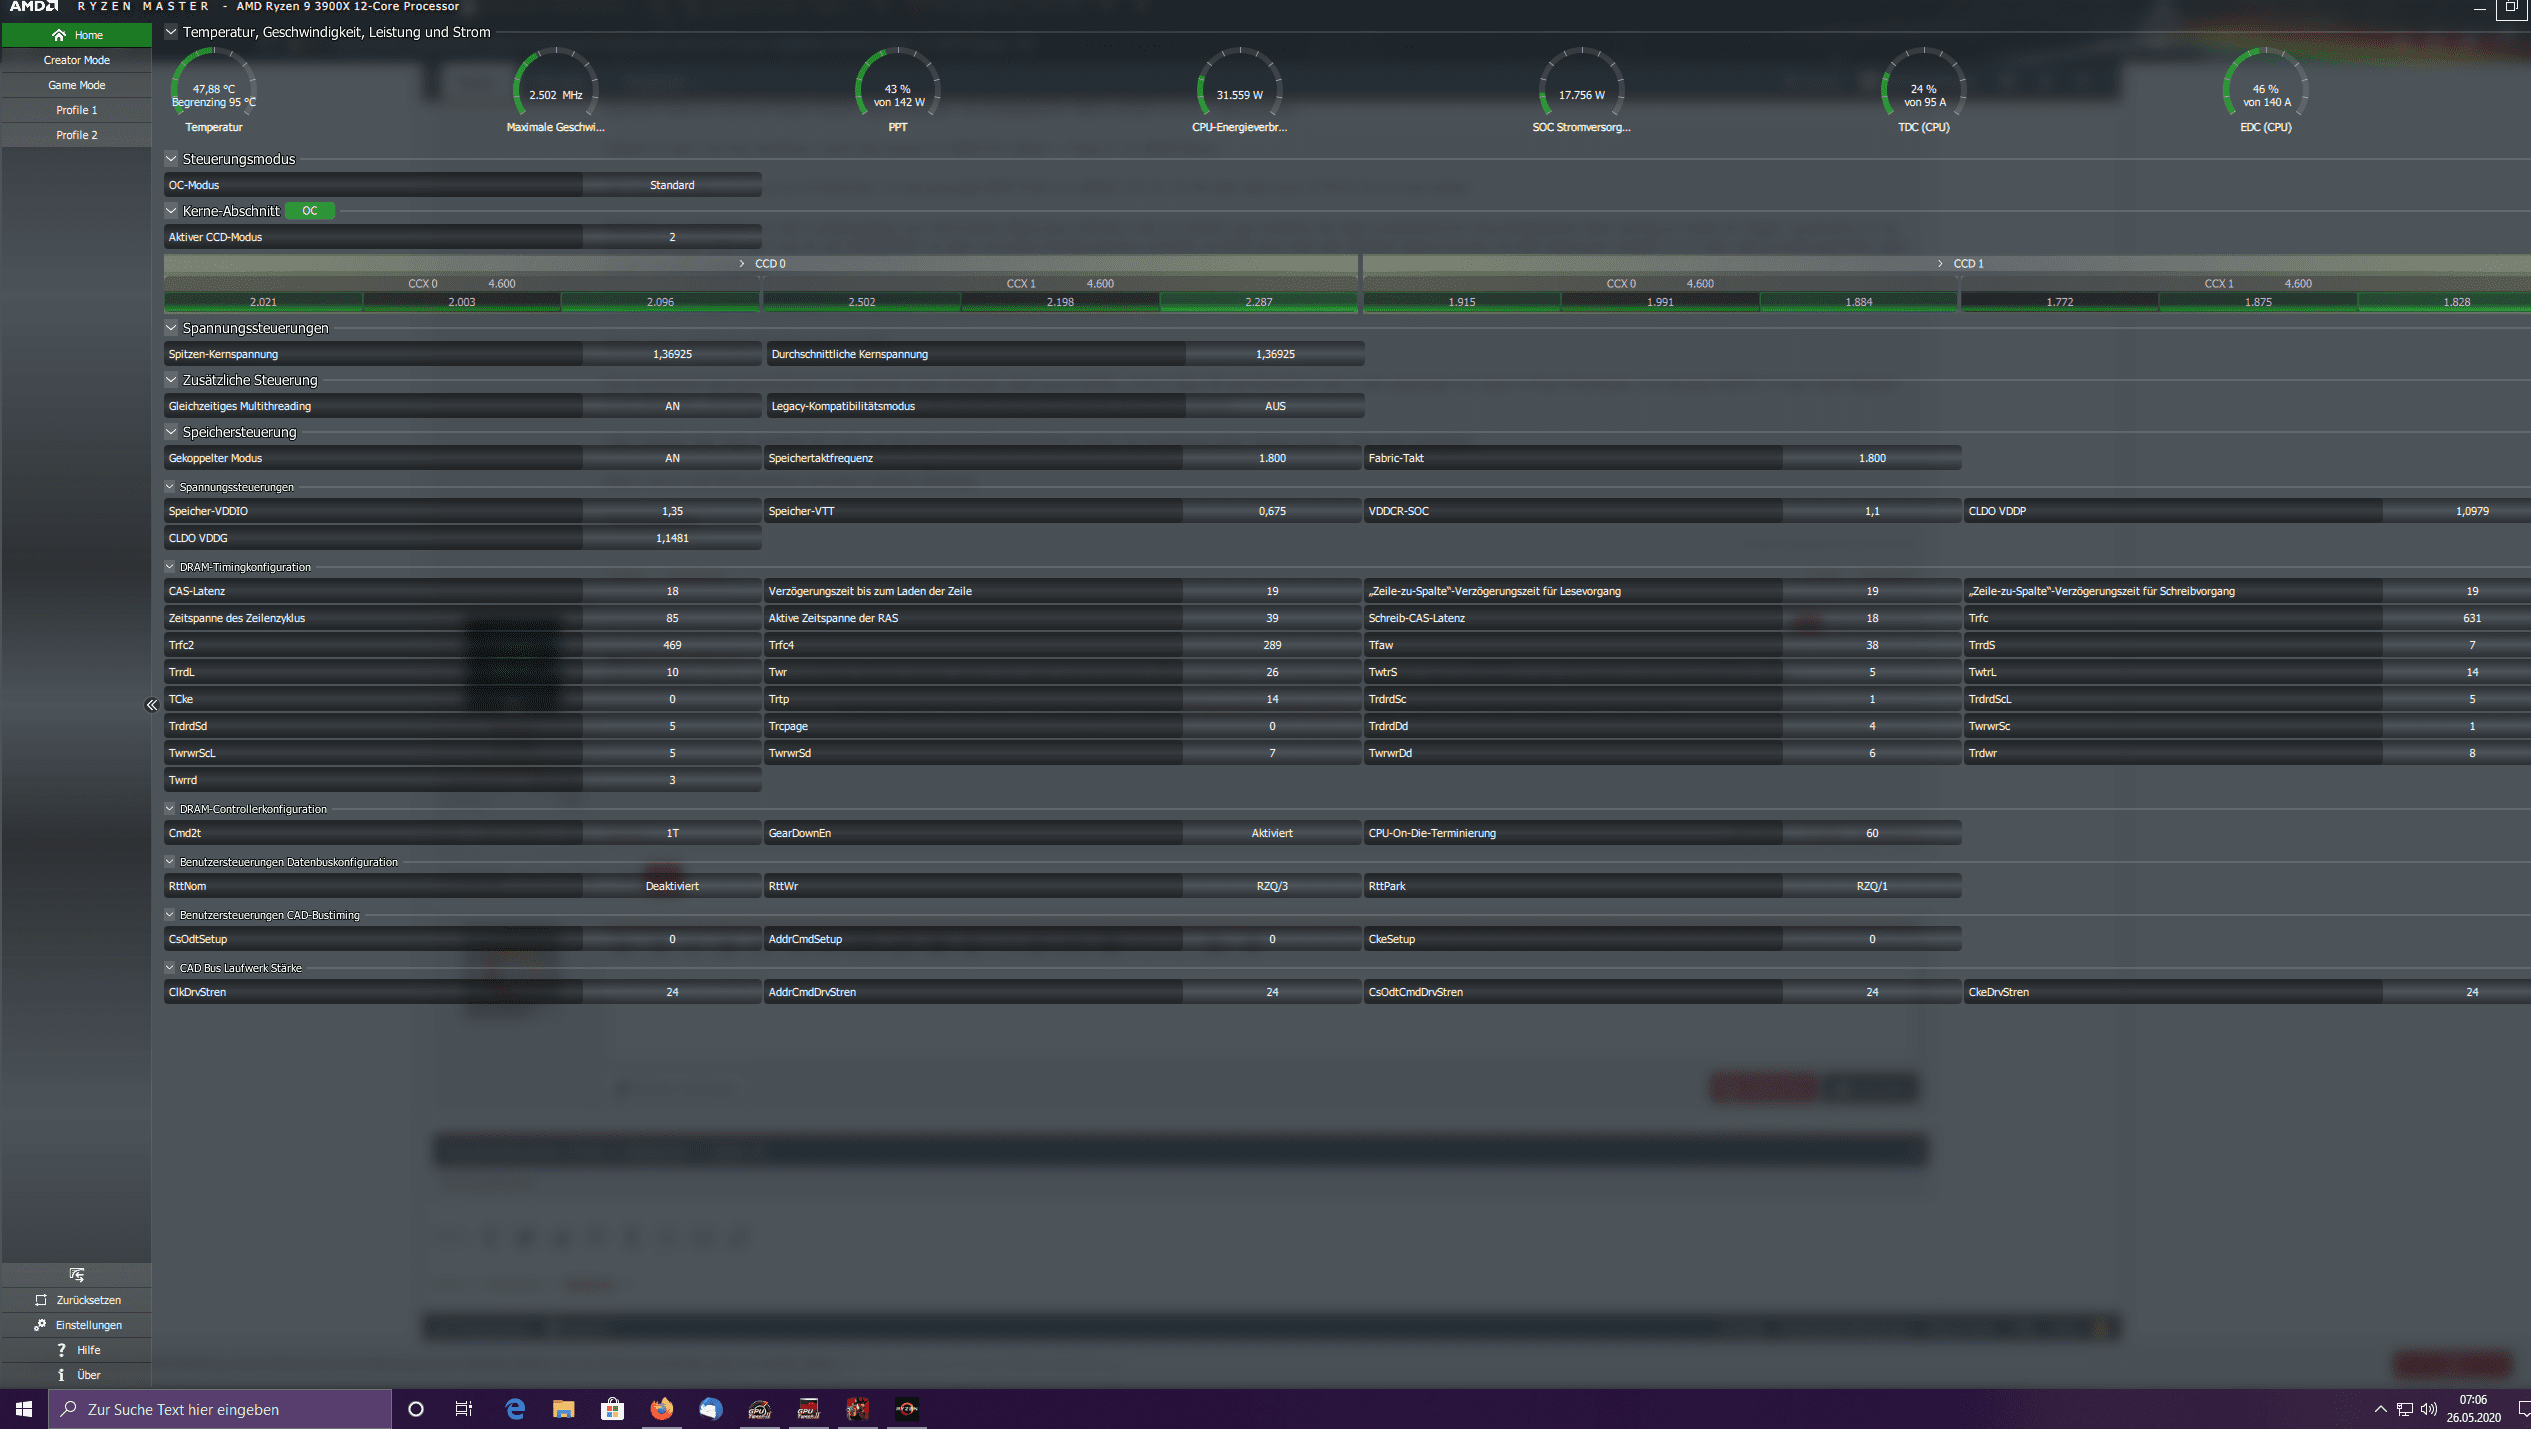
Task: Collapse the CAD Bus Laufwerk Stärke section
Action: (170, 968)
